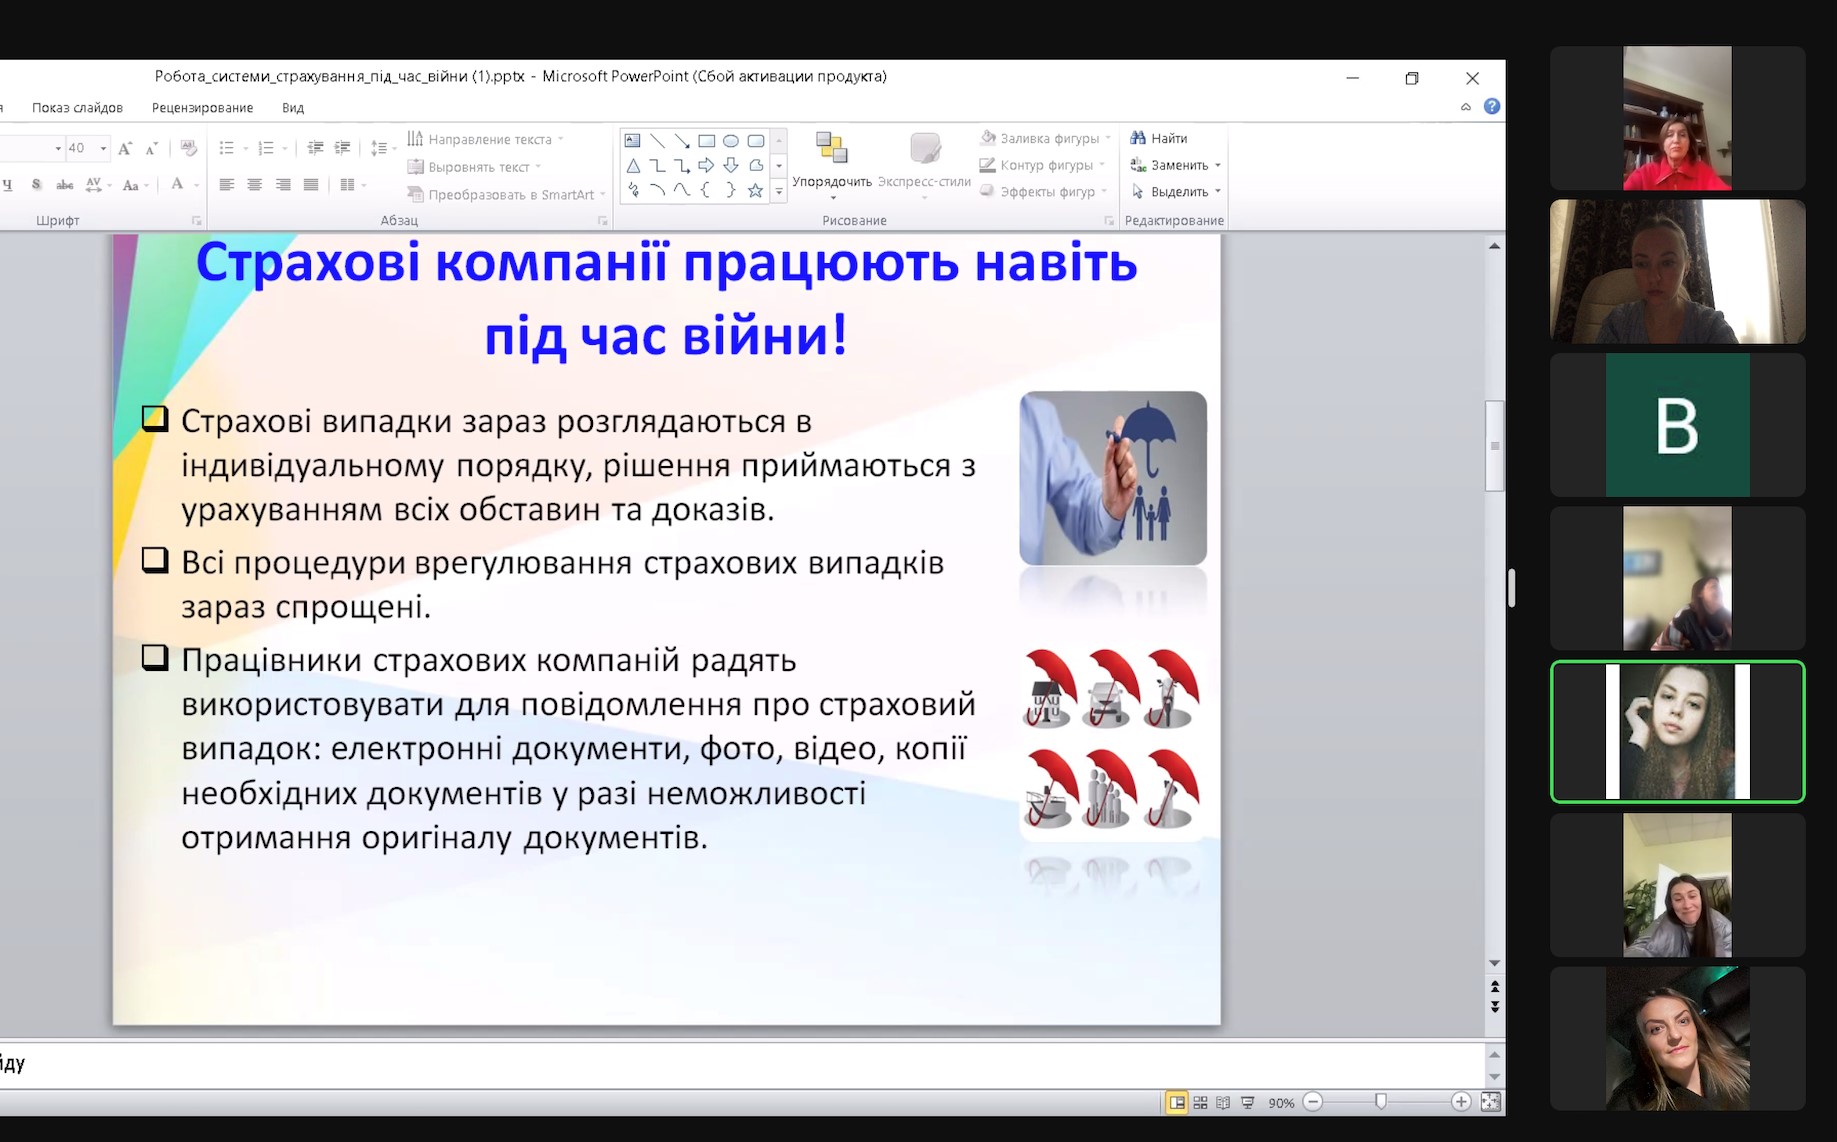The image size is (1837, 1142).
Task: Switch to Slide Sorter view
Action: (x=1200, y=1102)
